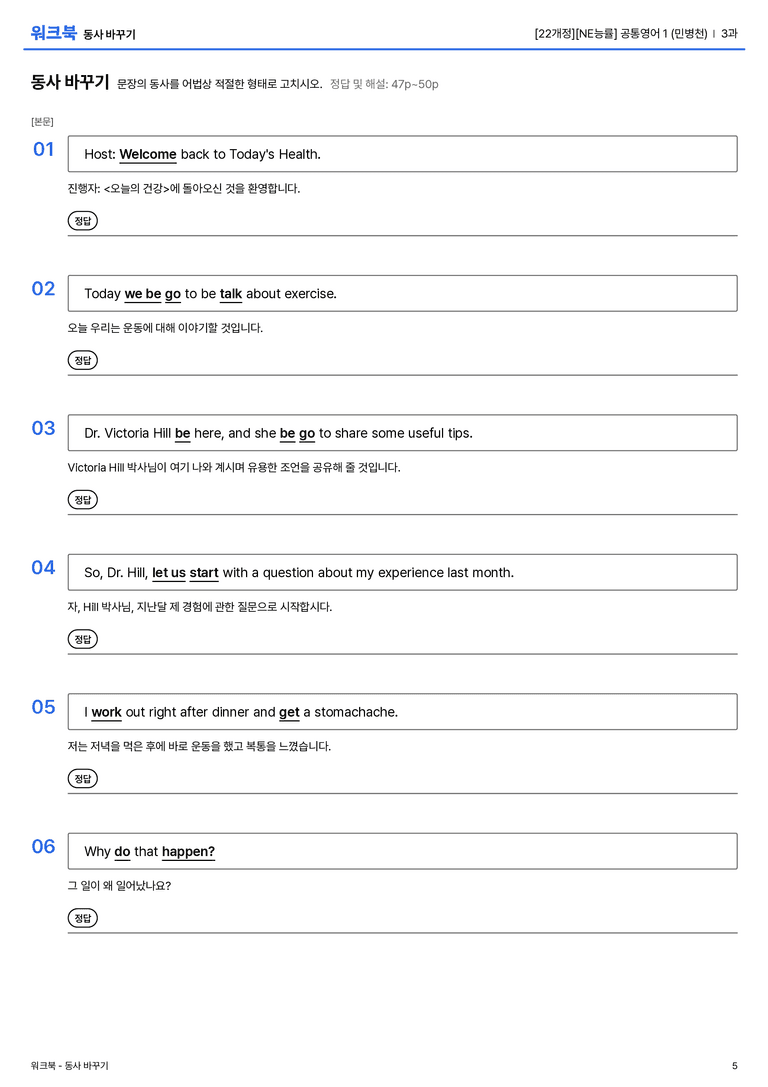Click the page number 5 in footer
This screenshot has width=768, height=1087.
click(x=734, y=1066)
